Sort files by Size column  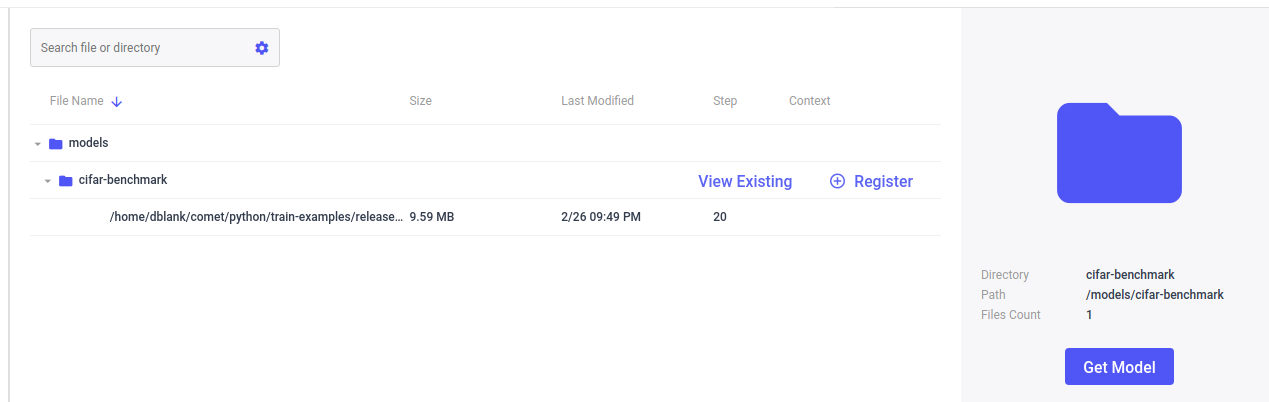421,101
